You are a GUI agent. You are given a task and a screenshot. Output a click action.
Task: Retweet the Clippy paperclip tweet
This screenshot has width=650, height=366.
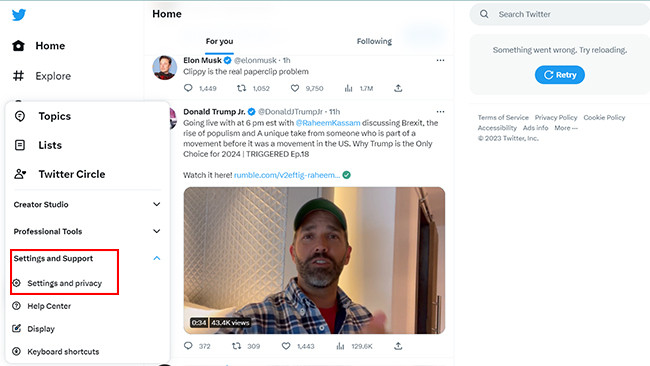click(x=241, y=88)
